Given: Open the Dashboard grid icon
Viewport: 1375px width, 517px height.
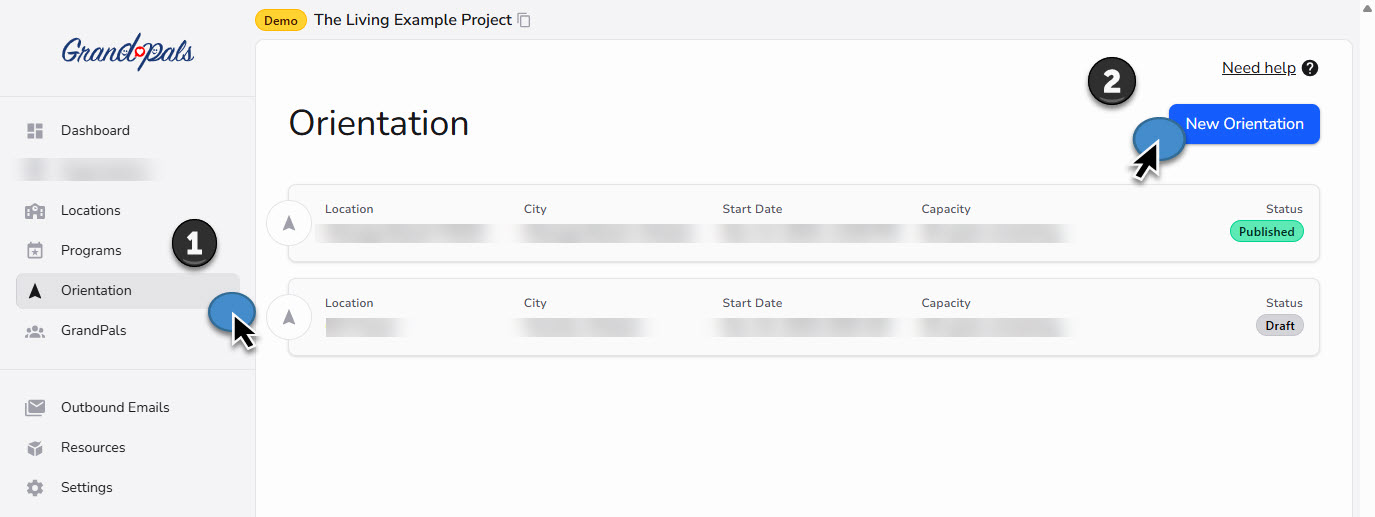Looking at the screenshot, I should click(35, 130).
